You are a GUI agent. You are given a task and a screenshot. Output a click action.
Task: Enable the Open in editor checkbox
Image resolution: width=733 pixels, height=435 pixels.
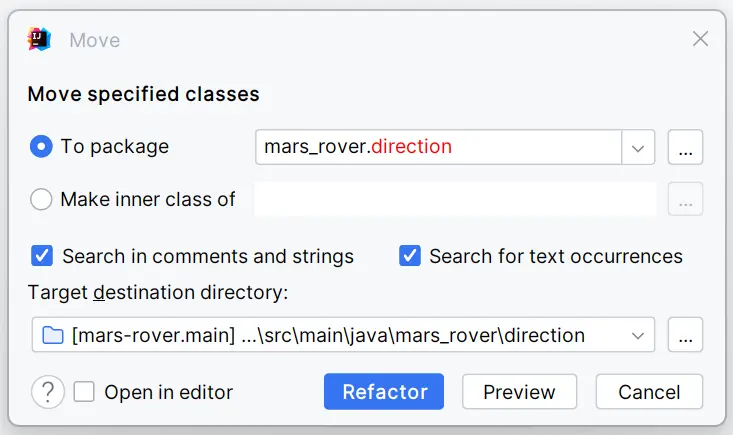click(84, 392)
